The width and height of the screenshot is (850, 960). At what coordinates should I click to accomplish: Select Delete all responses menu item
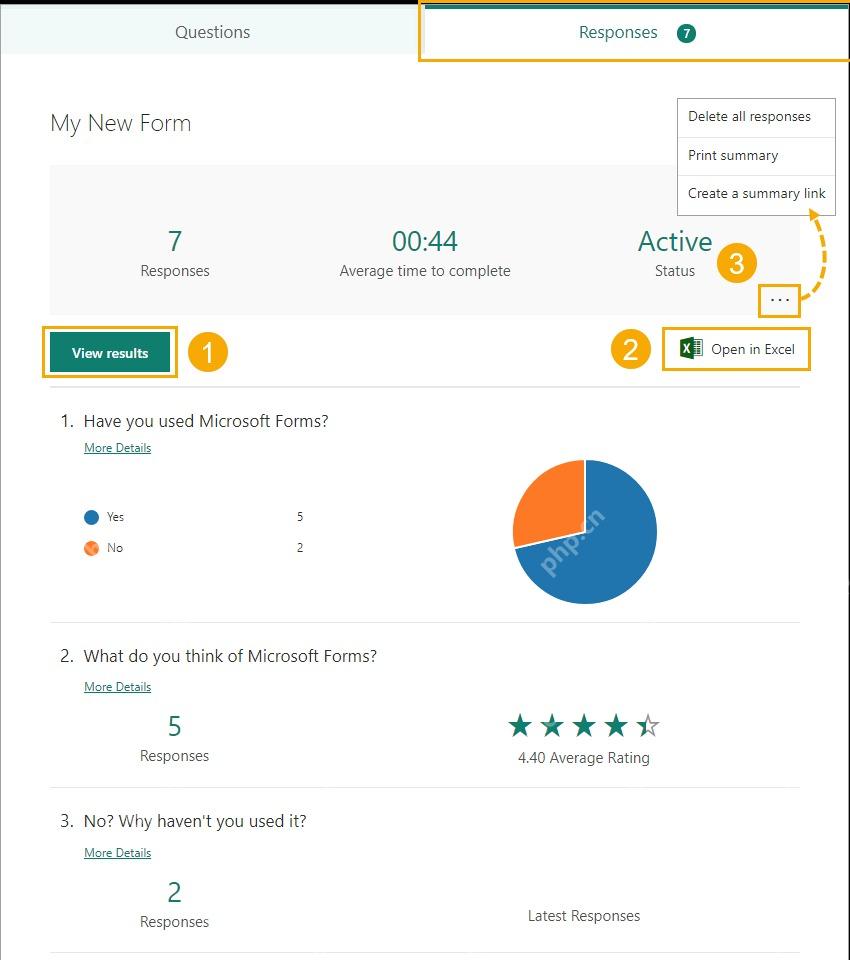pos(749,116)
